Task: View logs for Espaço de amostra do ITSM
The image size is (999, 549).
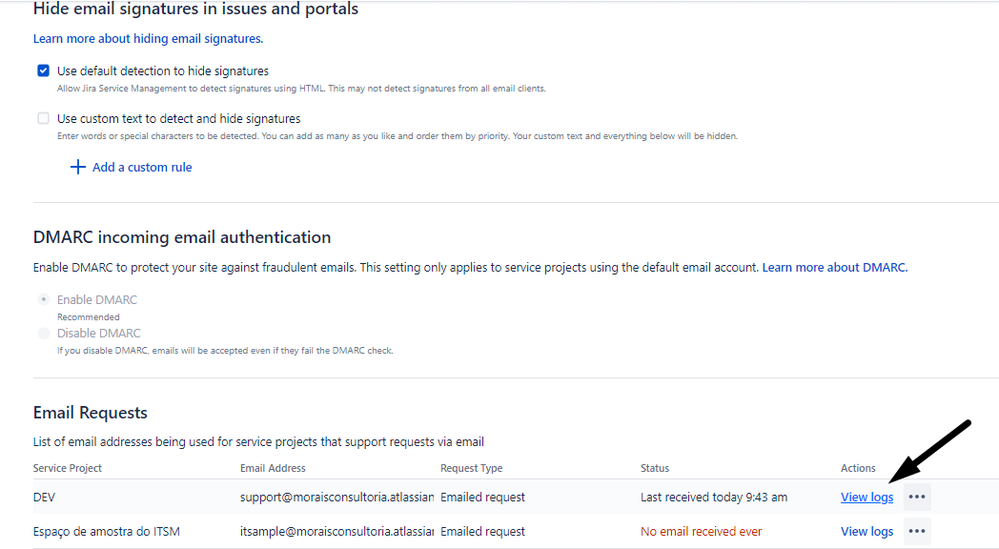Action: tap(866, 531)
